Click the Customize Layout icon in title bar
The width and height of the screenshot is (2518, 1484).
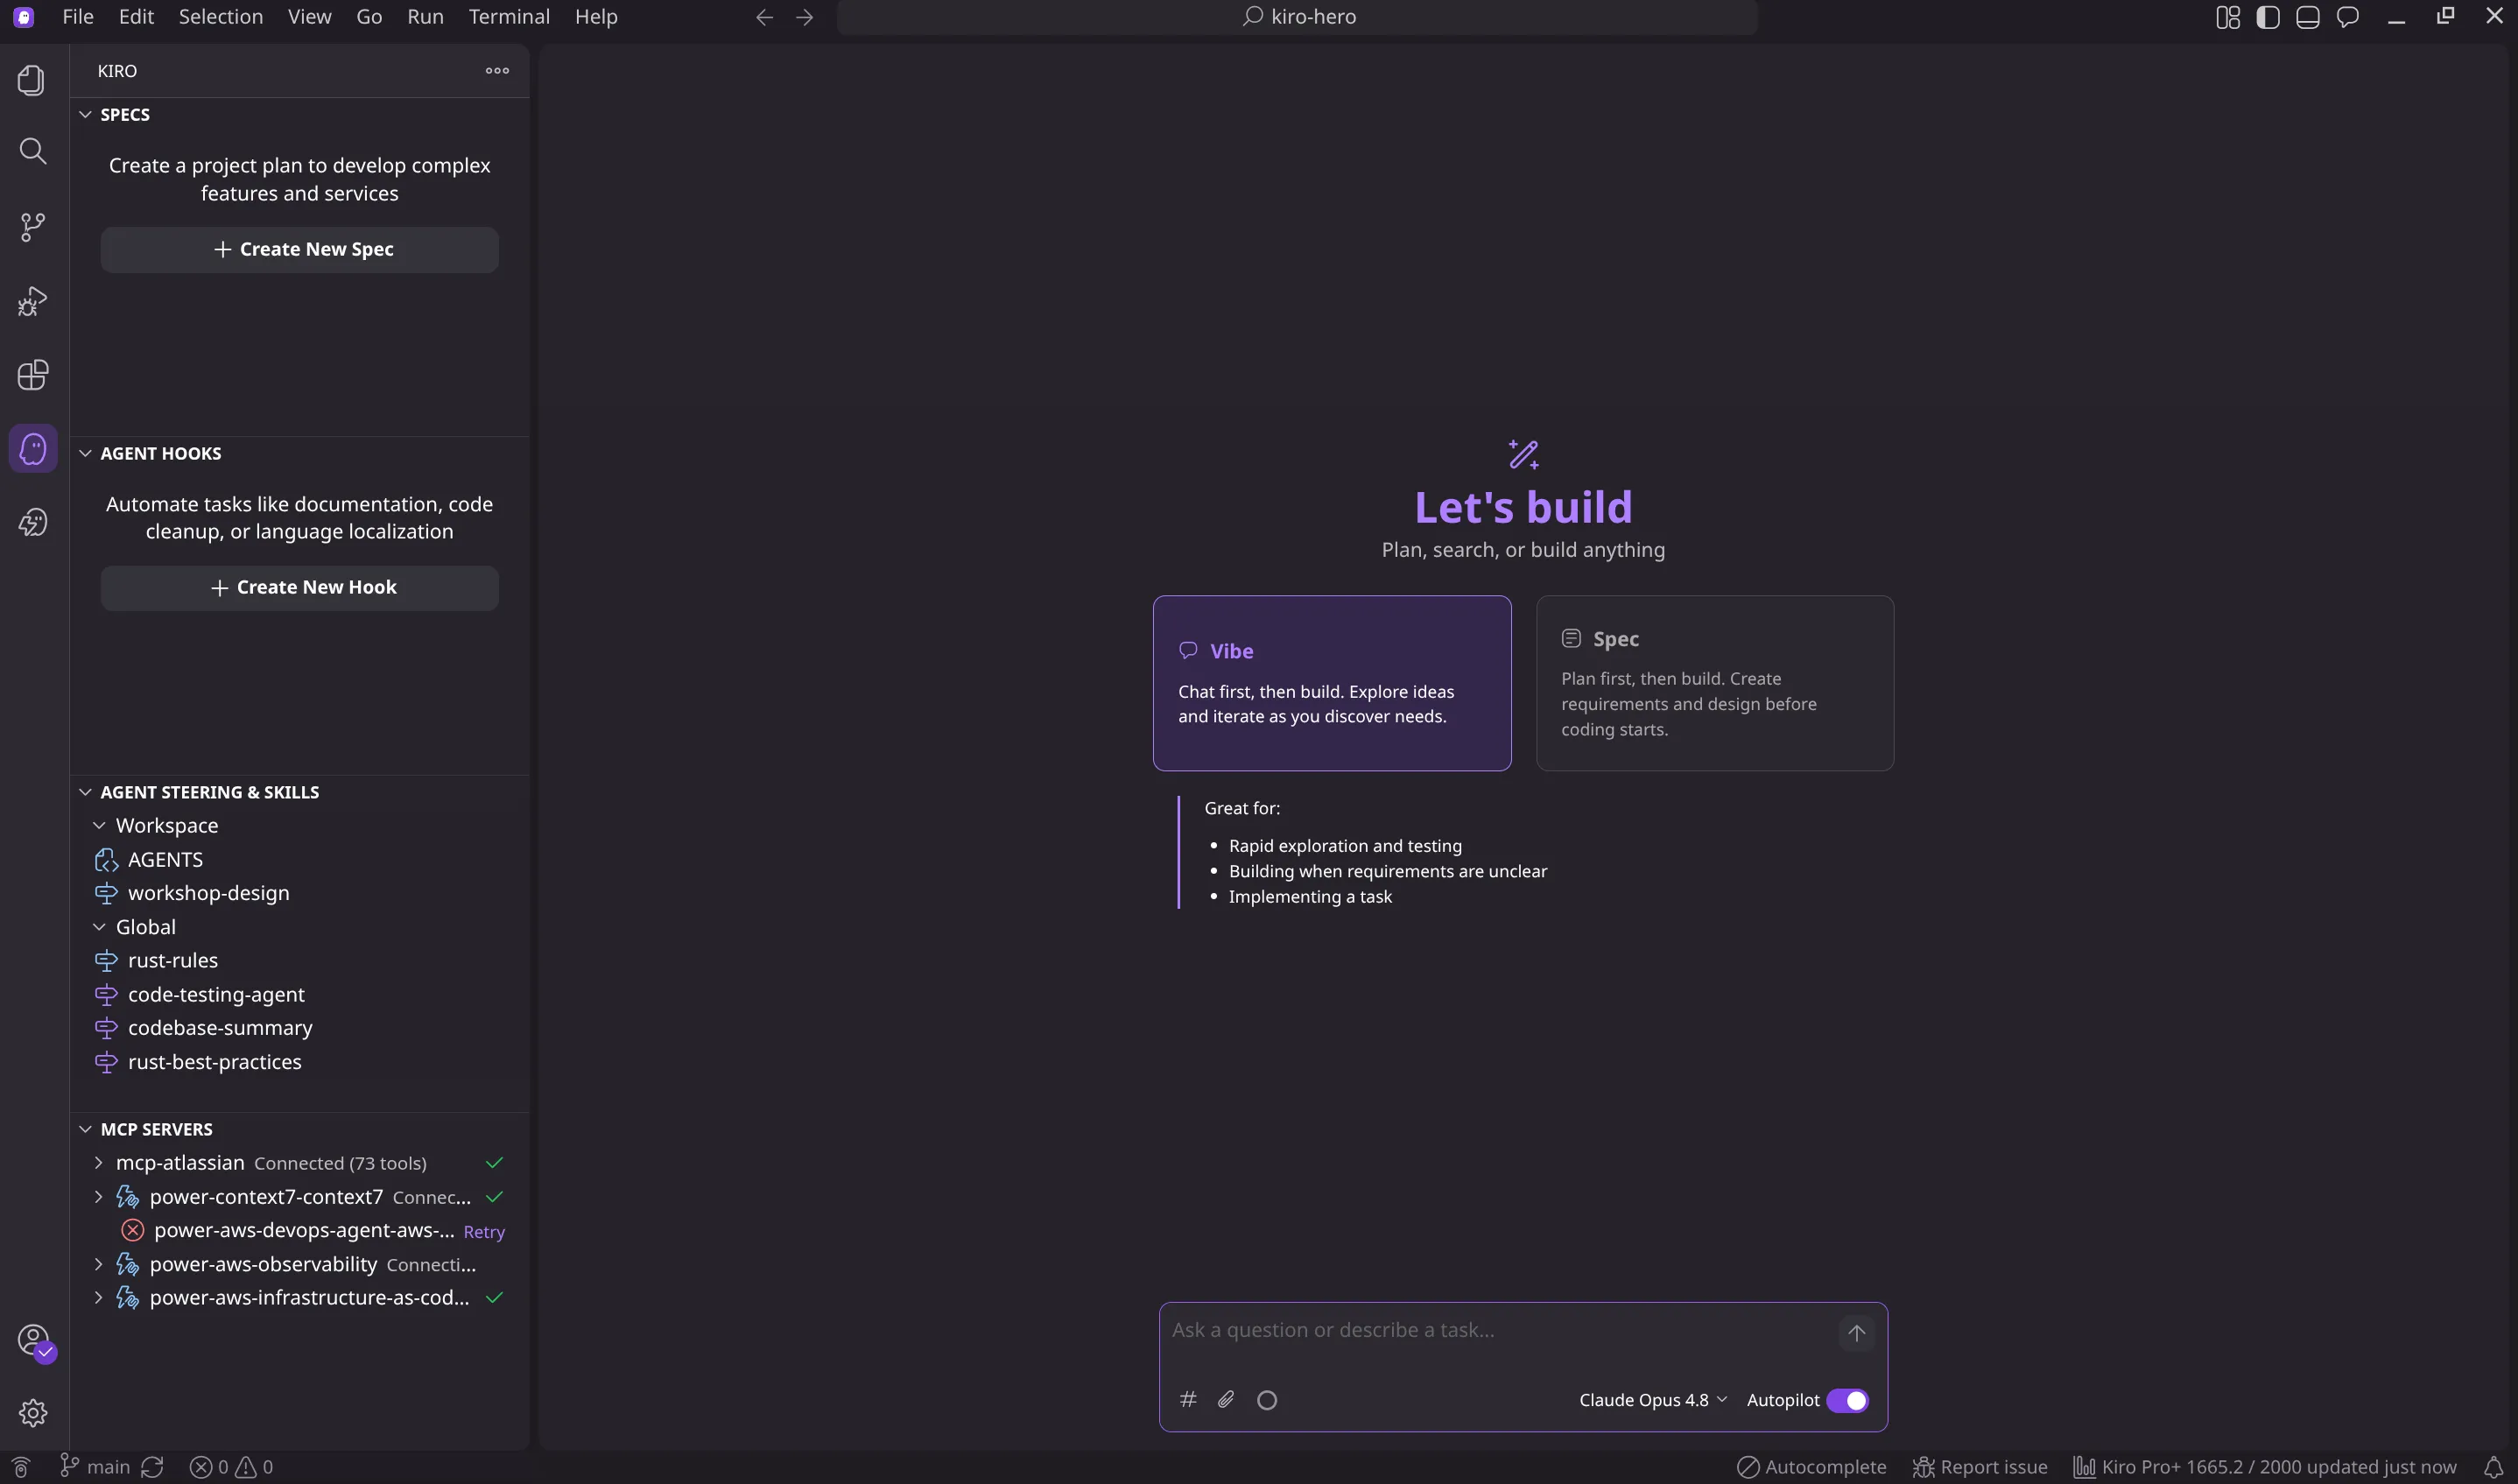coord(2228,17)
